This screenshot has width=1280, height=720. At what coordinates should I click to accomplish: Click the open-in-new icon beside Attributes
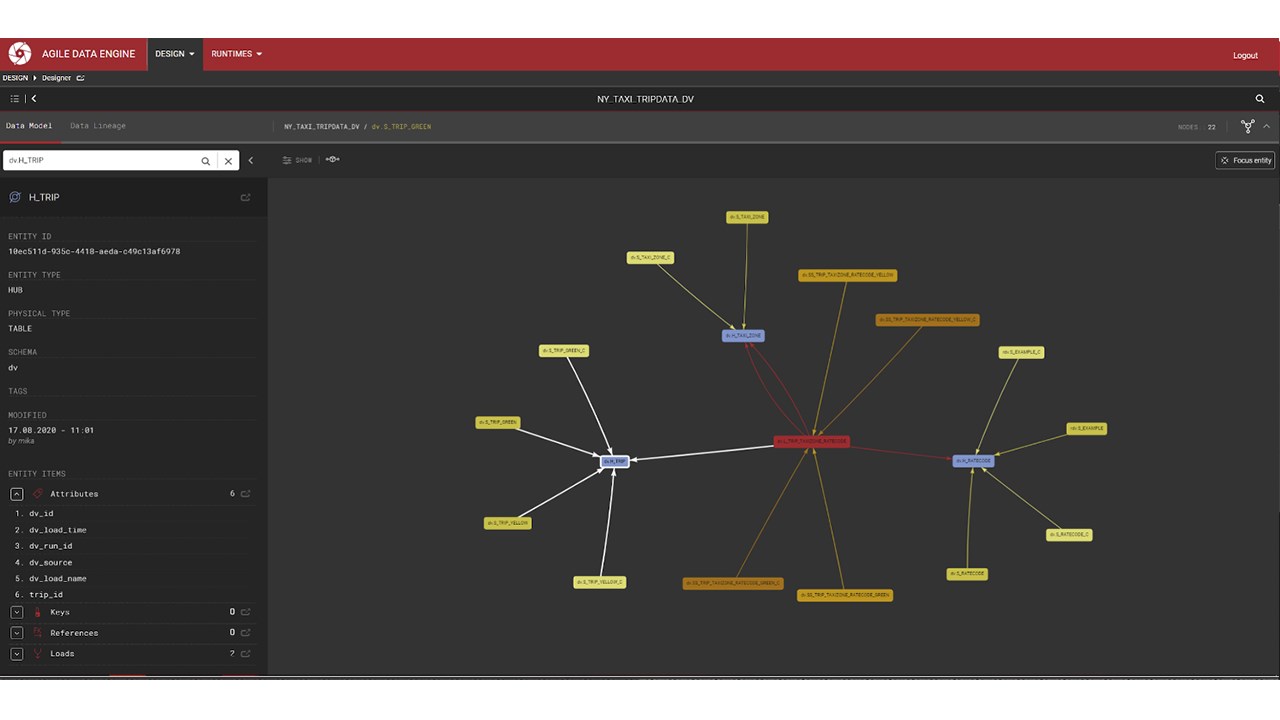[x=245, y=493]
